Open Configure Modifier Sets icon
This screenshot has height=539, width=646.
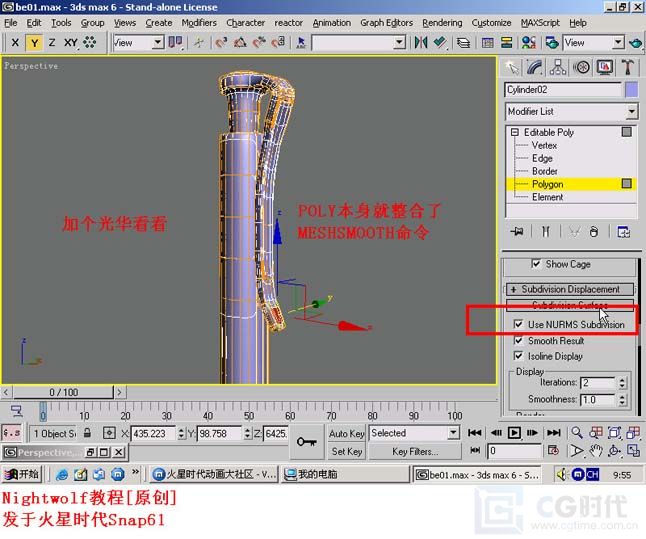tap(623, 232)
